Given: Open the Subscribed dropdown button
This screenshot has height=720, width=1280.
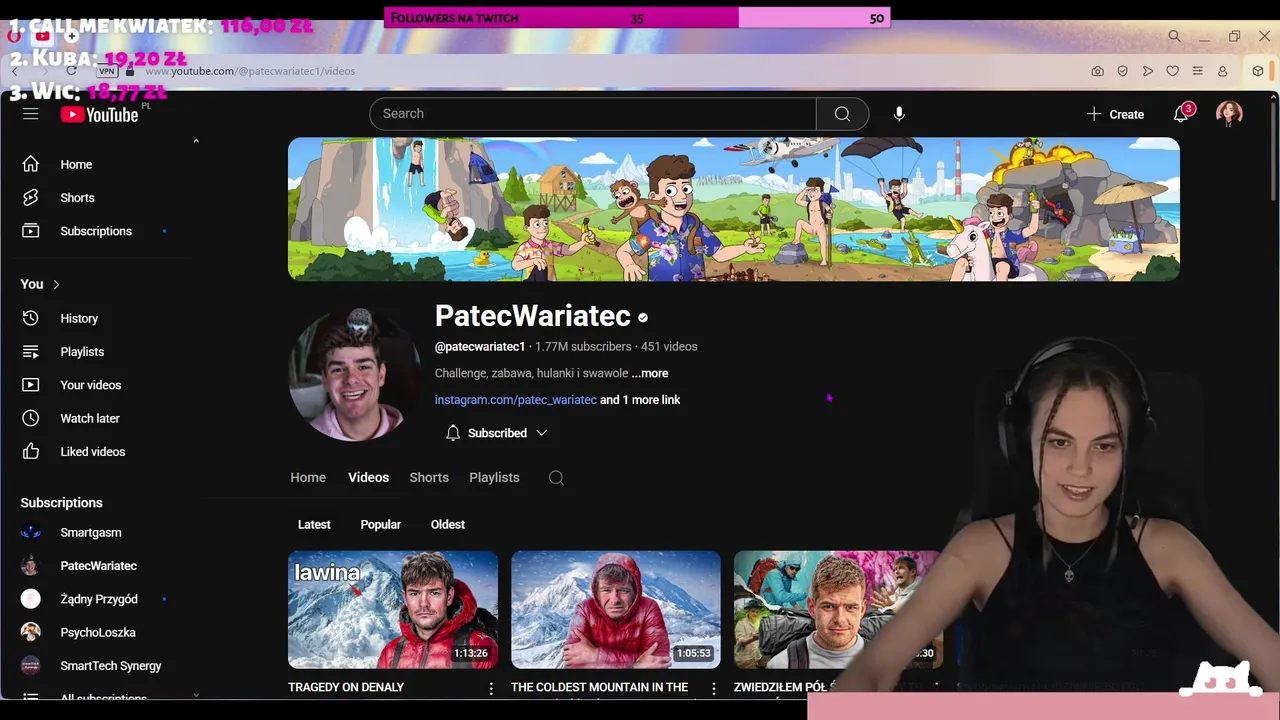Looking at the screenshot, I should (496, 433).
